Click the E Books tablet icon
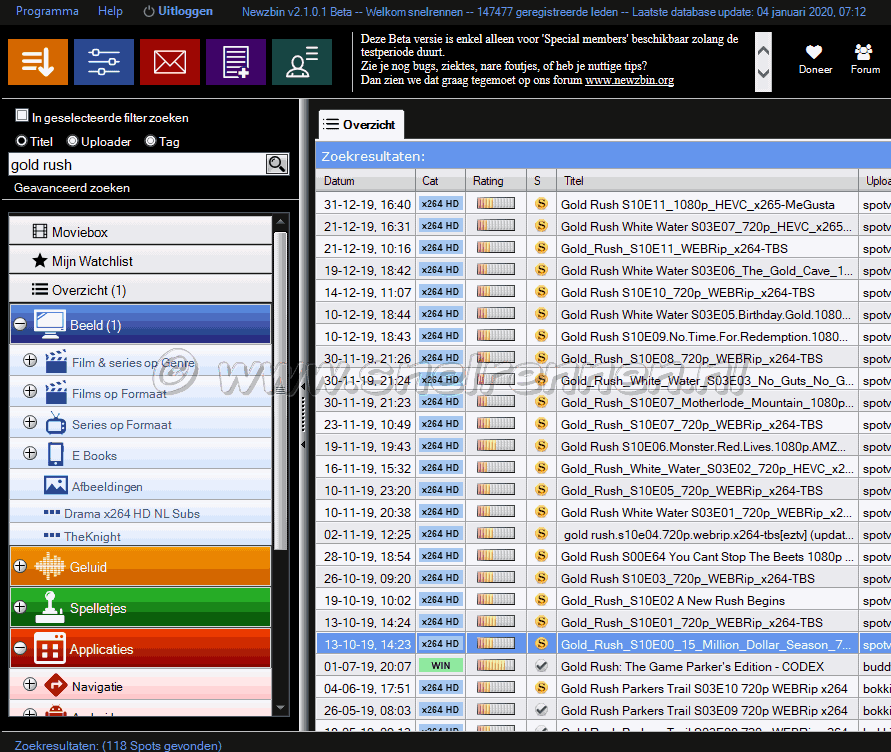 (x=56, y=455)
